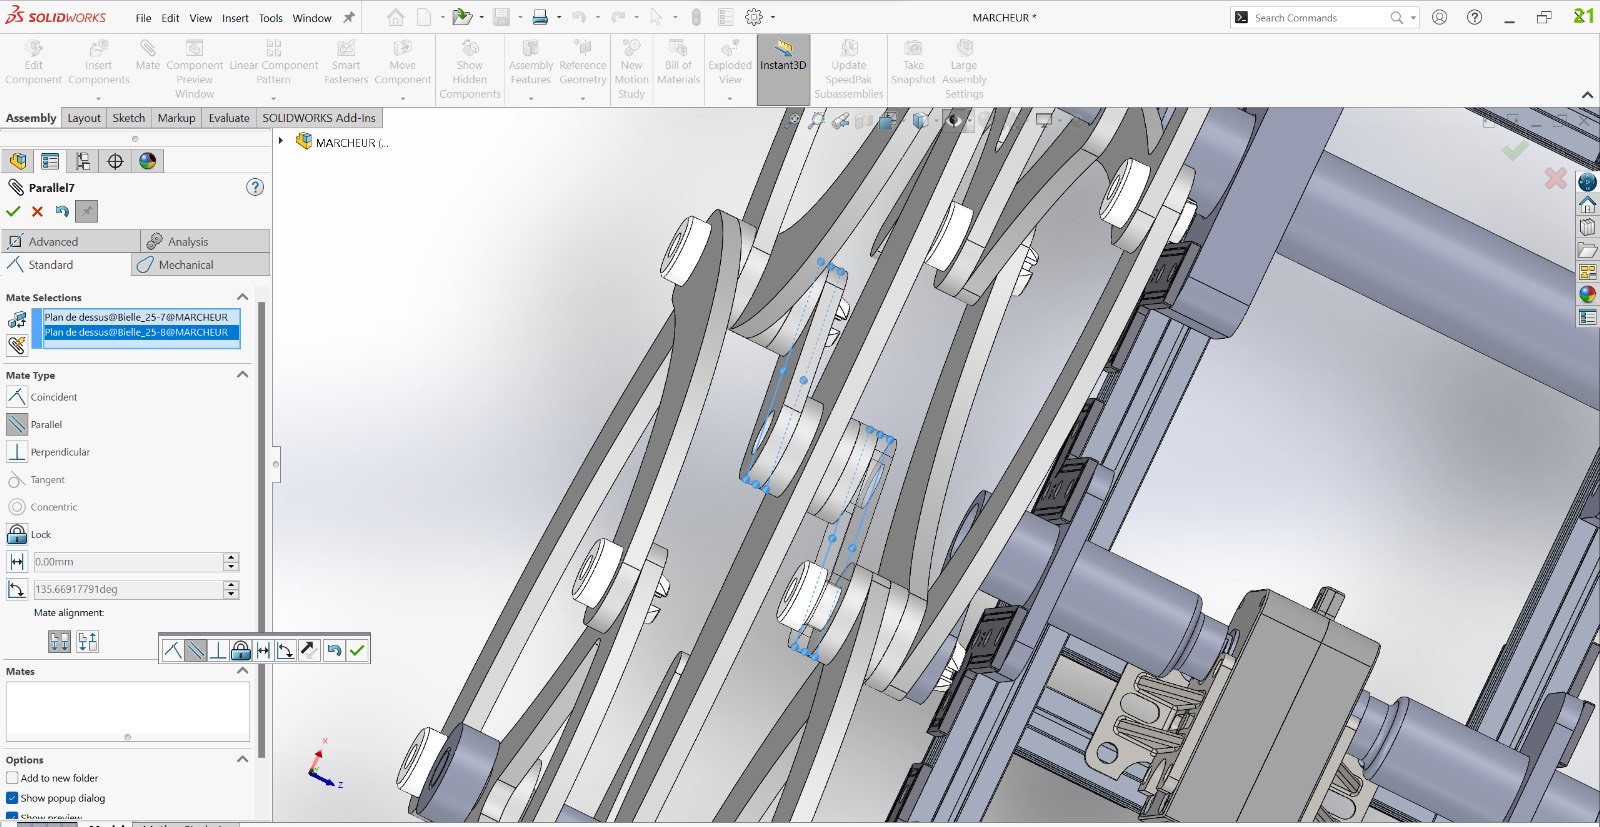Viewport: 1600px width, 827px height.
Task: Tick the Add to new folder checkbox
Action: click(12, 778)
